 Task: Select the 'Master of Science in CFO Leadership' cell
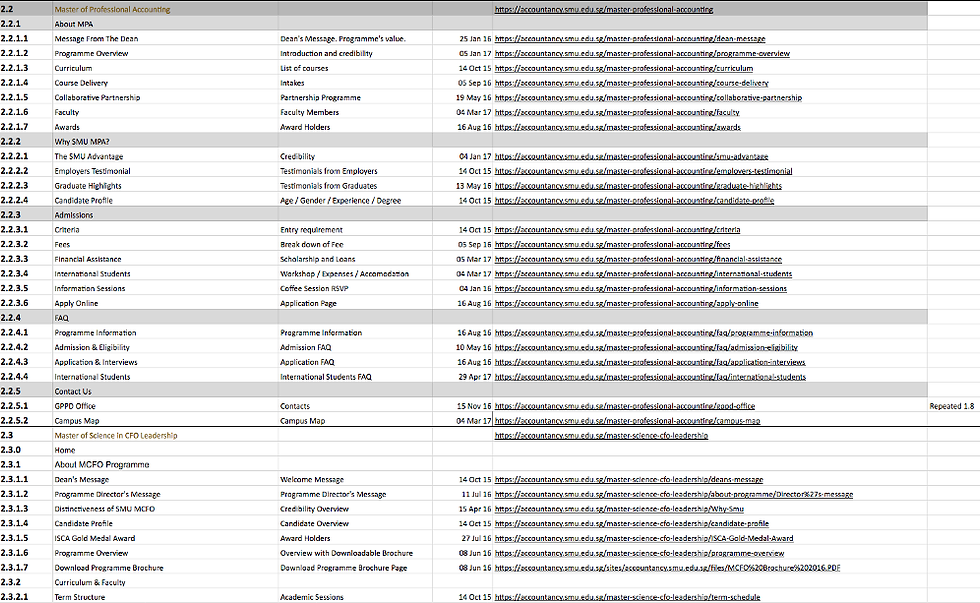click(165, 436)
